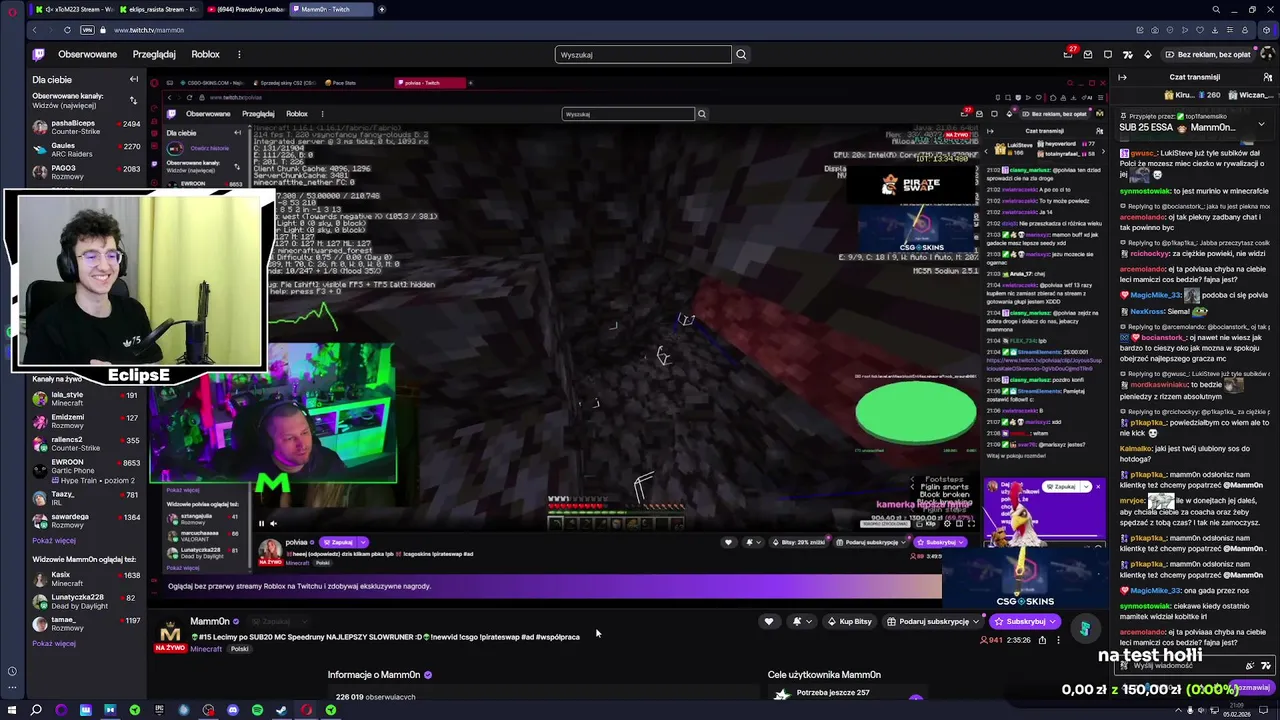Open stream more options three dots
The height and width of the screenshot is (720, 1280).
point(1058,640)
